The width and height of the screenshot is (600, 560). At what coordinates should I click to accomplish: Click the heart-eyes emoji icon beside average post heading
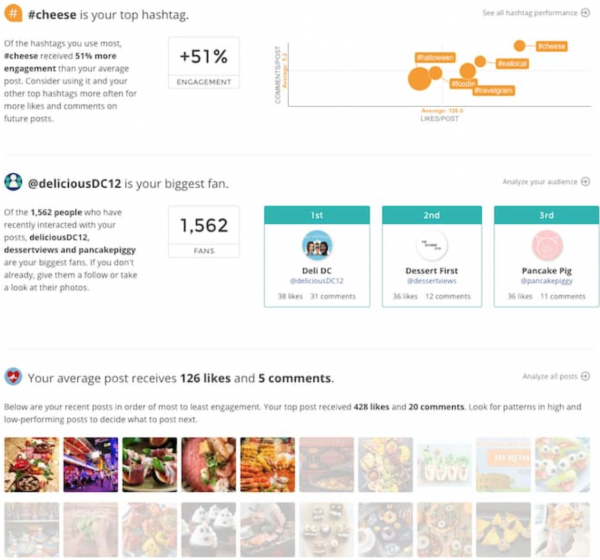[x=14, y=378]
